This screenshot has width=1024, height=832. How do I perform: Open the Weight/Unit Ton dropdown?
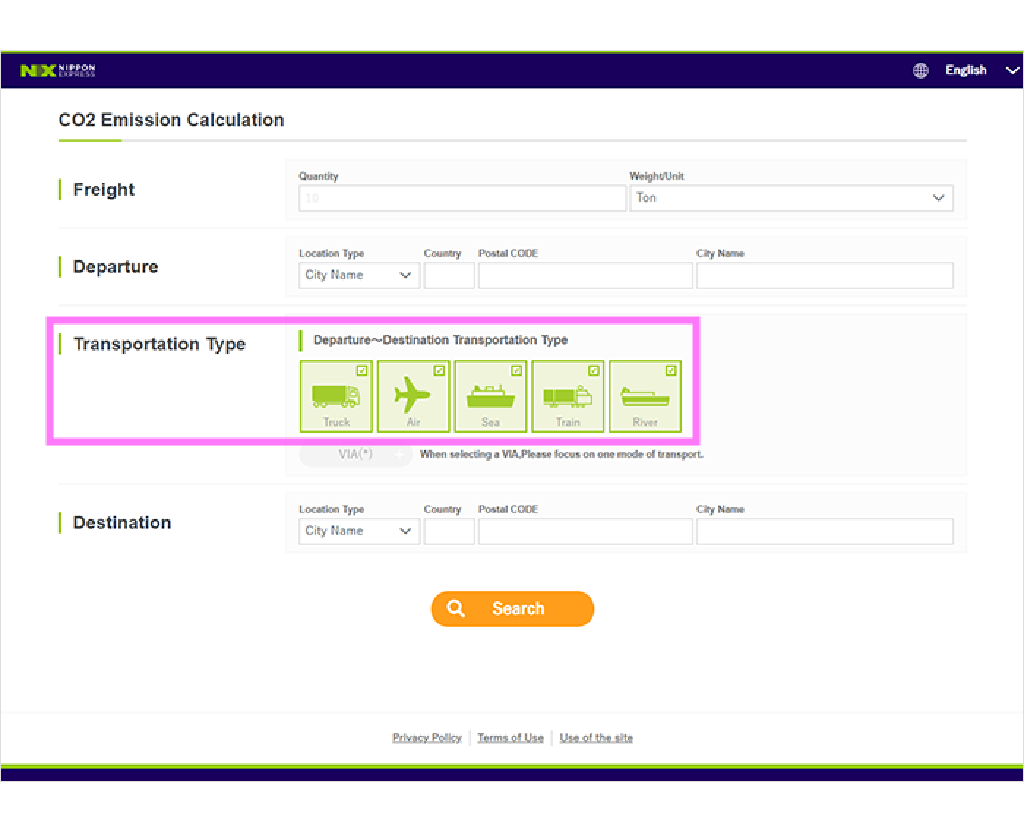pos(791,198)
